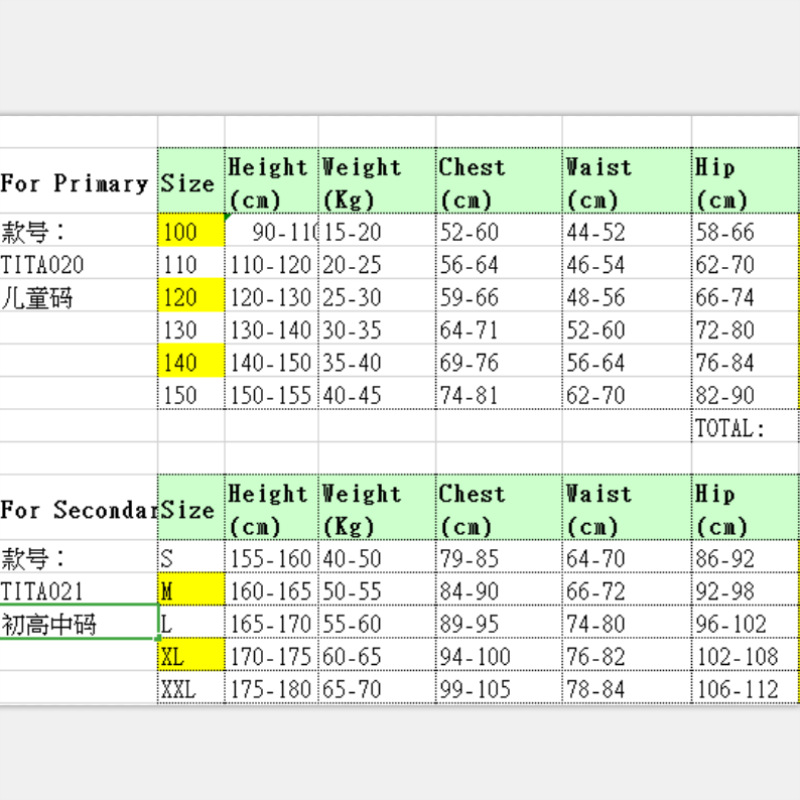
Task: Click the yellow size 120 cell
Action: [191, 298]
